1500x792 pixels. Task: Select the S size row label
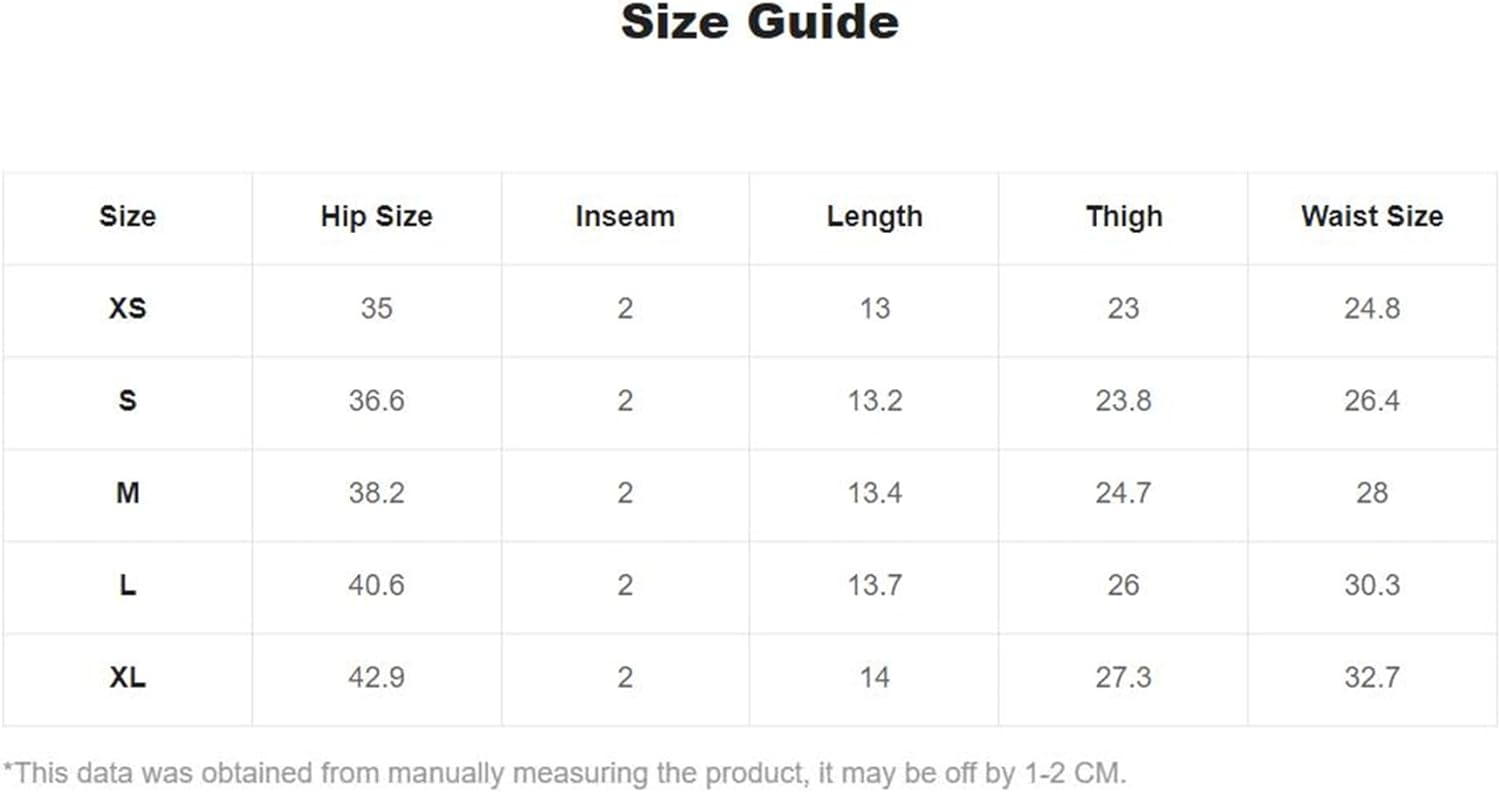(127, 401)
